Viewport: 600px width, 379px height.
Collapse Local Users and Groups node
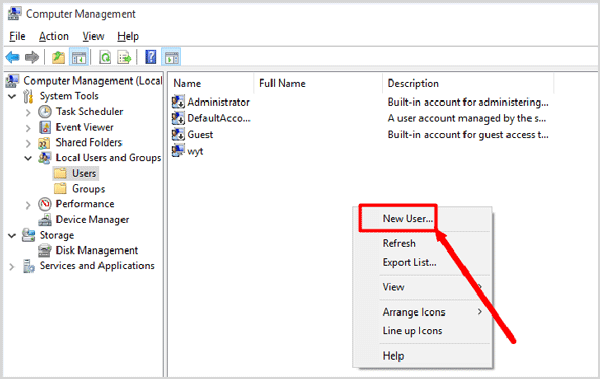28,158
